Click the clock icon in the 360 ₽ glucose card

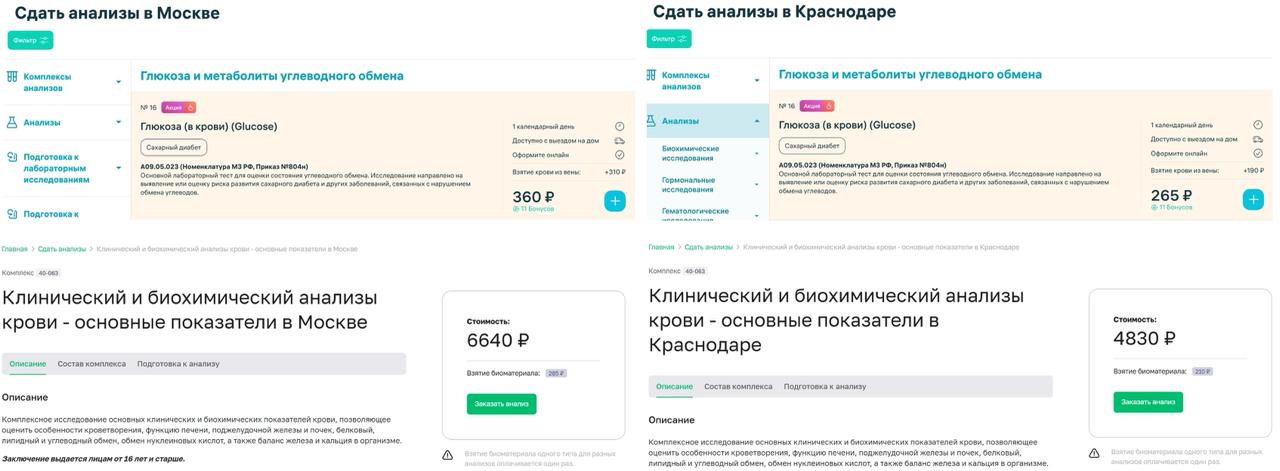click(x=620, y=127)
